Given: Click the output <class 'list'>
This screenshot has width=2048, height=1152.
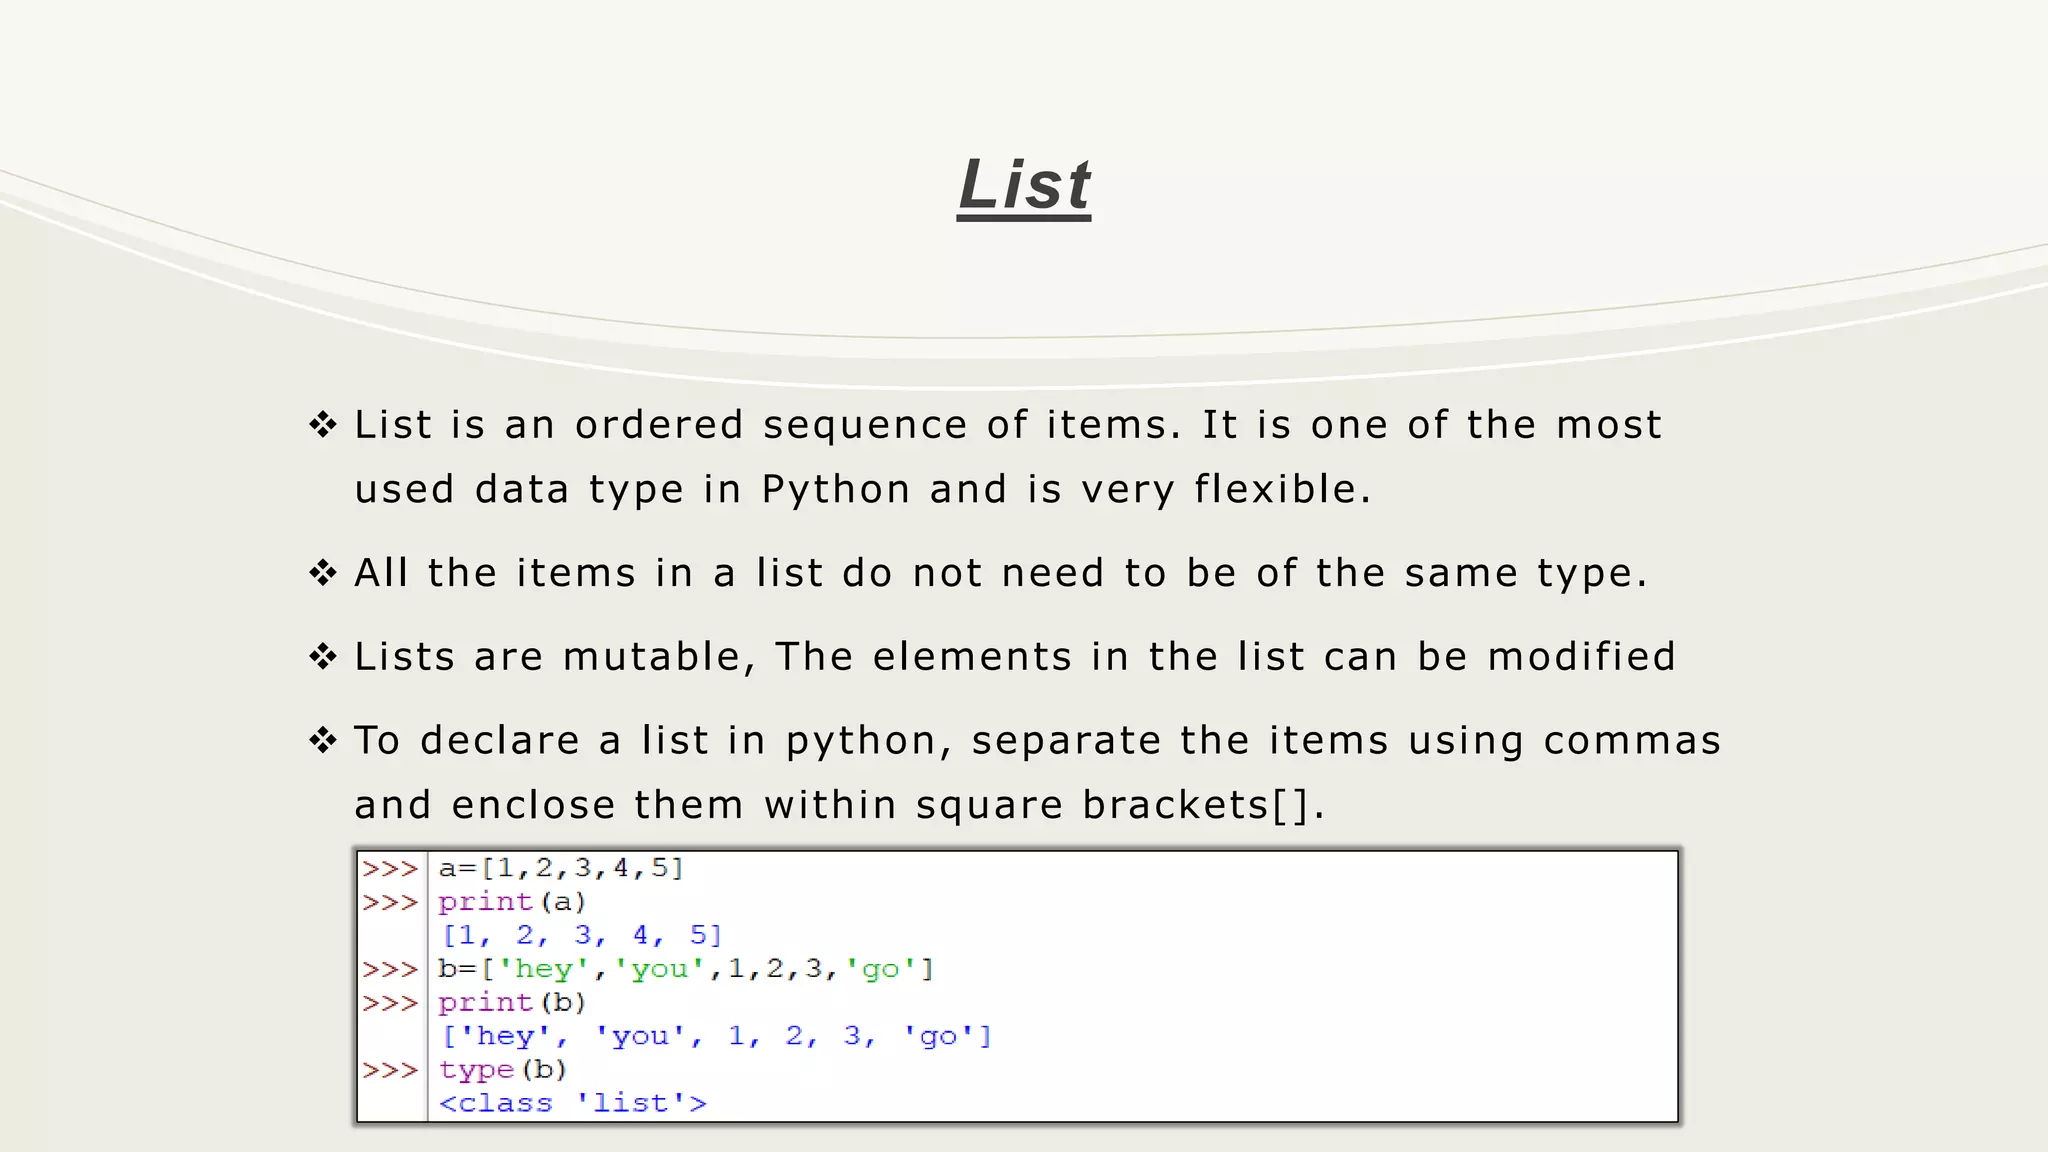Looking at the screenshot, I should point(573,1103).
